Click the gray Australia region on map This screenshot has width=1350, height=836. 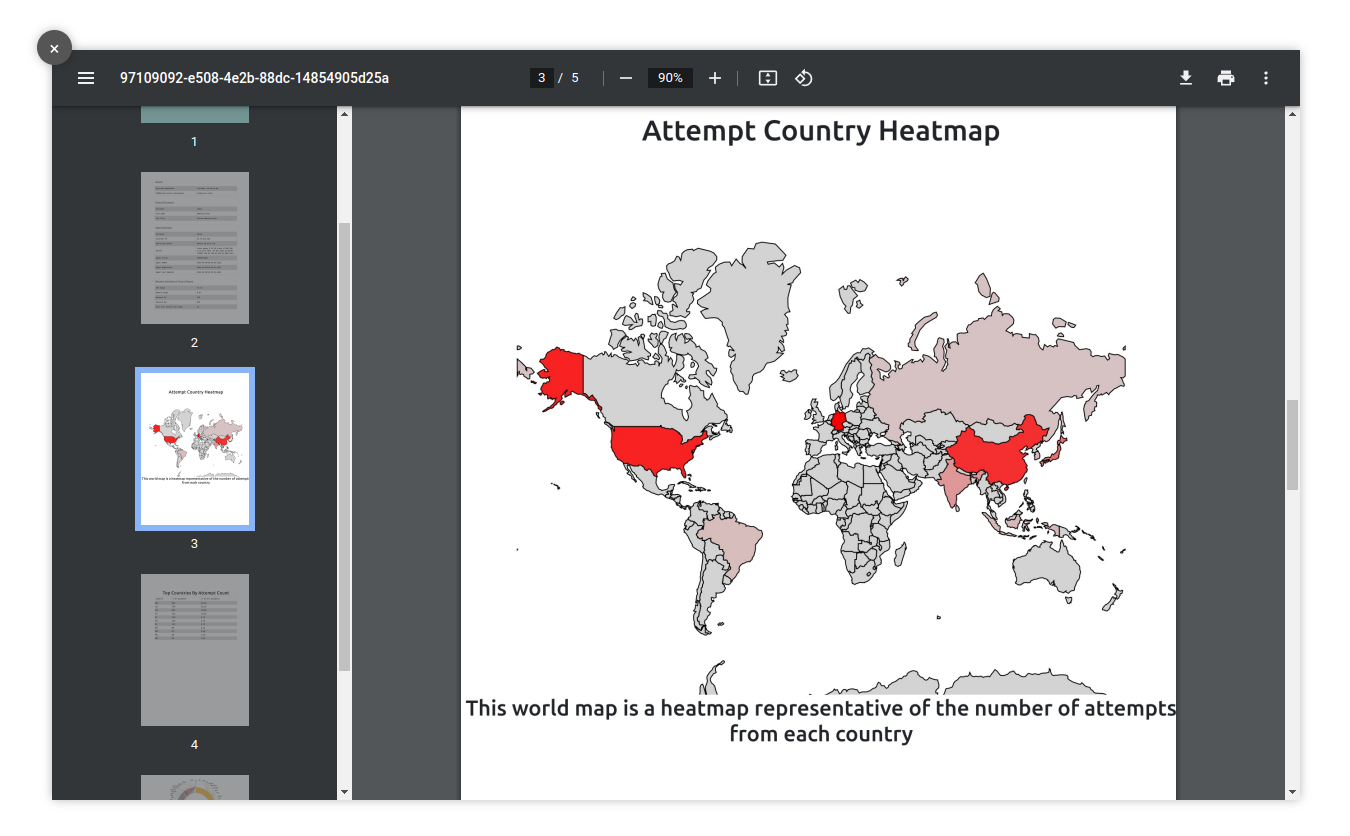click(x=1046, y=570)
